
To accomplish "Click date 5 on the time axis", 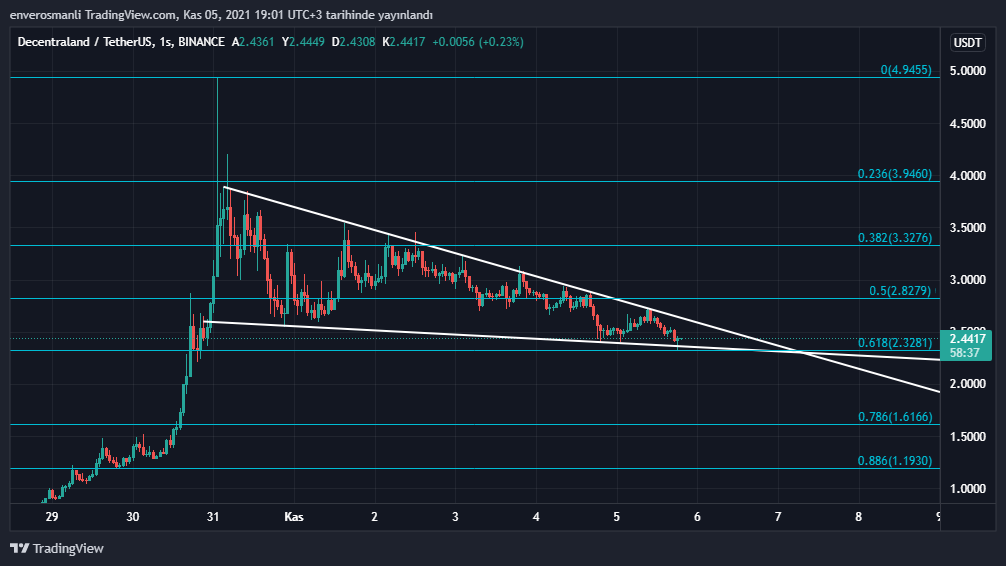I will tap(617, 517).
